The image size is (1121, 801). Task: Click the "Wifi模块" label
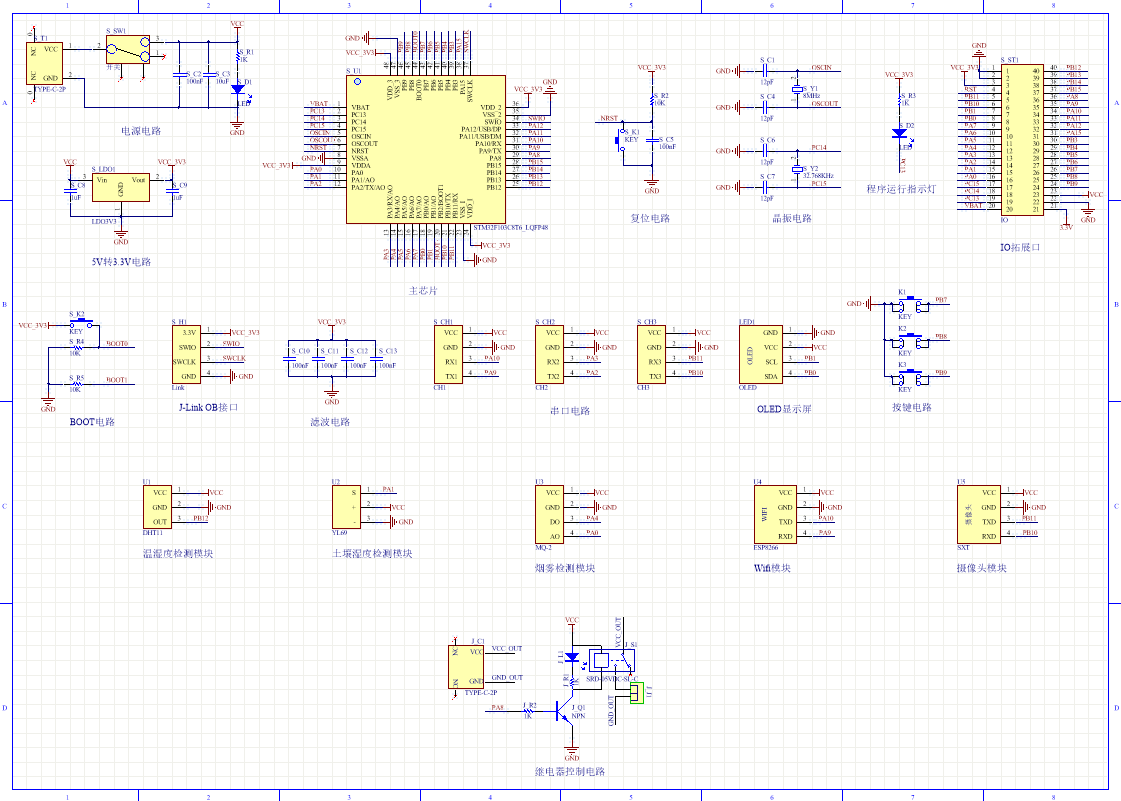(x=772, y=568)
